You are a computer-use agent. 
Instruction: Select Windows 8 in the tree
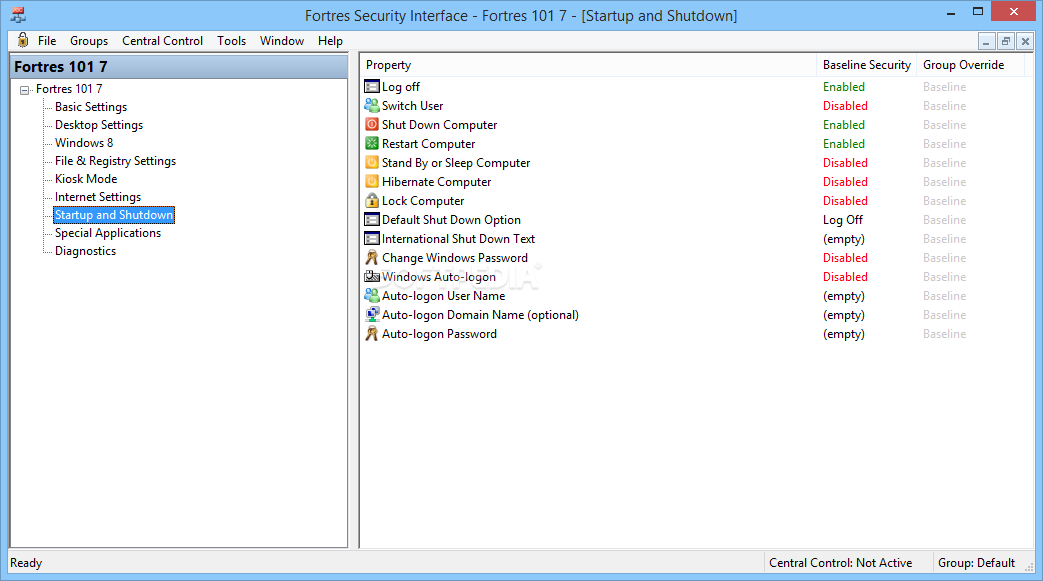pyautogui.click(x=84, y=142)
